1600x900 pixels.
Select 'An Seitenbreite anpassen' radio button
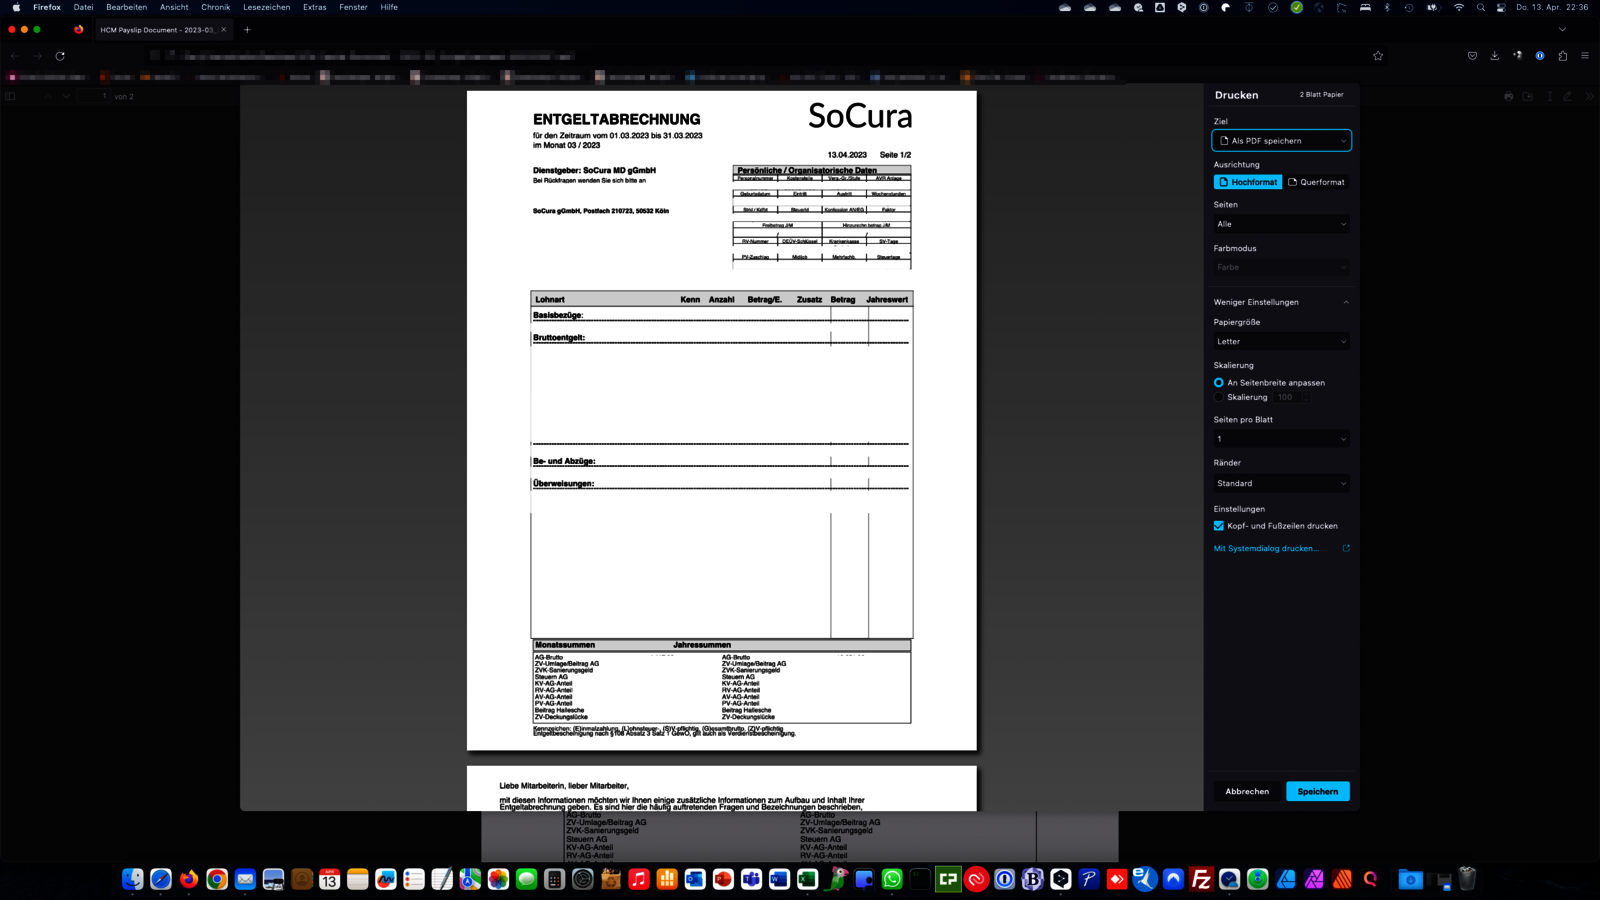click(1219, 383)
